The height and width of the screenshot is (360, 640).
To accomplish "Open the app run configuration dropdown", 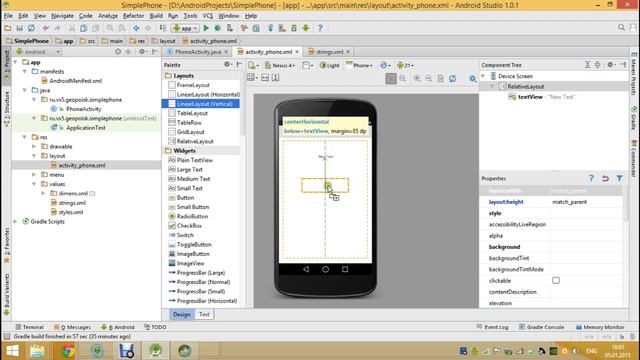I will [185, 28].
